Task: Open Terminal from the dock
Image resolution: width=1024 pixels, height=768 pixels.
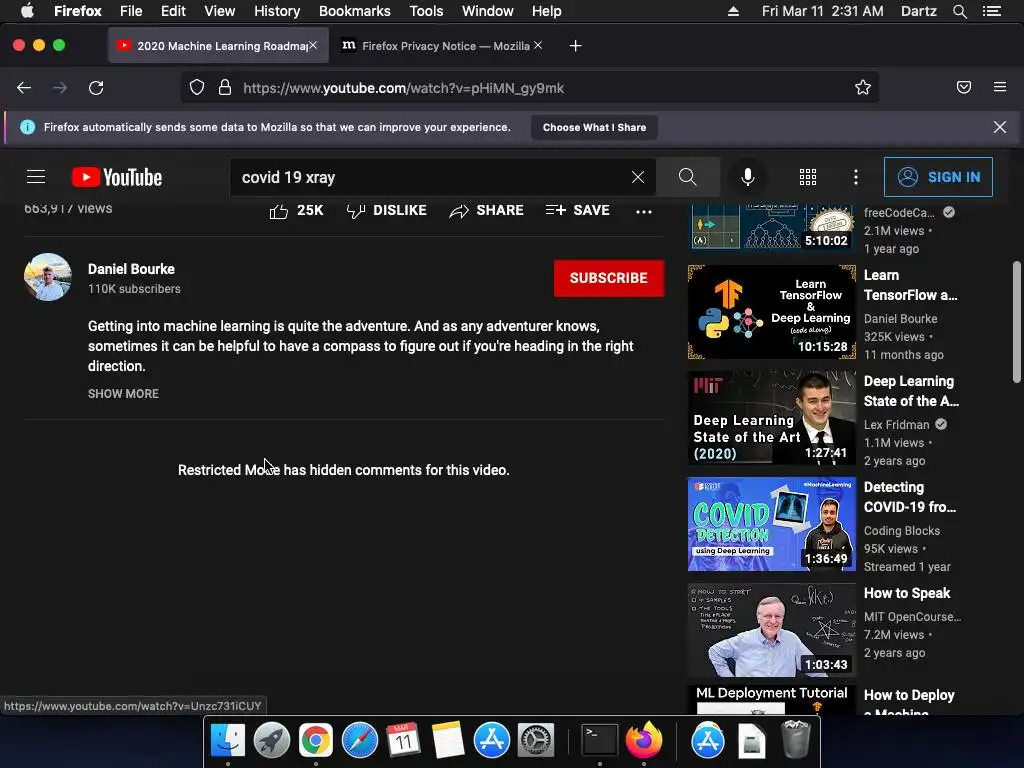Action: 600,740
